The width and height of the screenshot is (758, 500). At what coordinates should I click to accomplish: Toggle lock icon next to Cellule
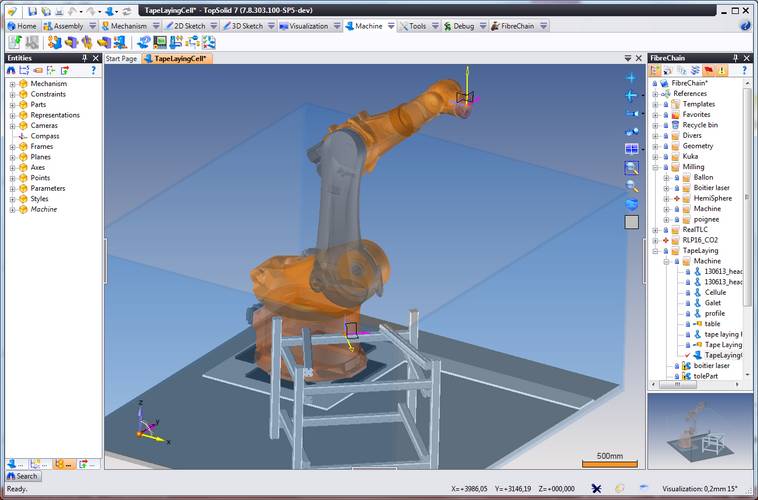688,293
